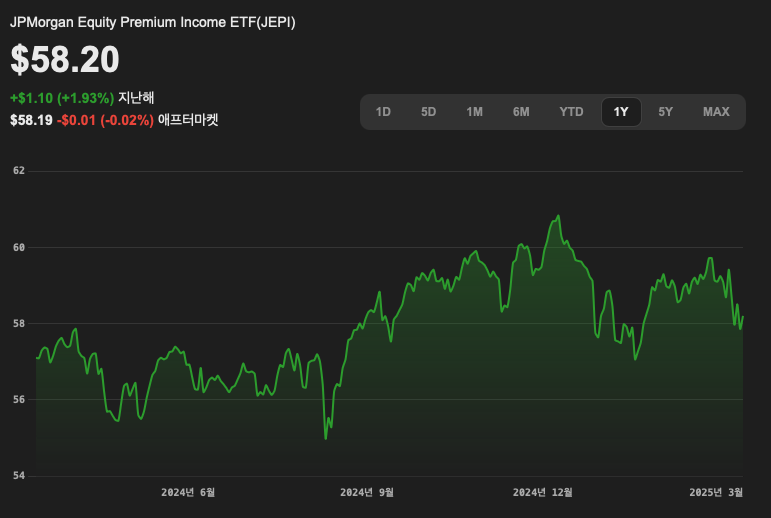Select the 1D time range tab
Screen dimensions: 771x518
click(383, 112)
